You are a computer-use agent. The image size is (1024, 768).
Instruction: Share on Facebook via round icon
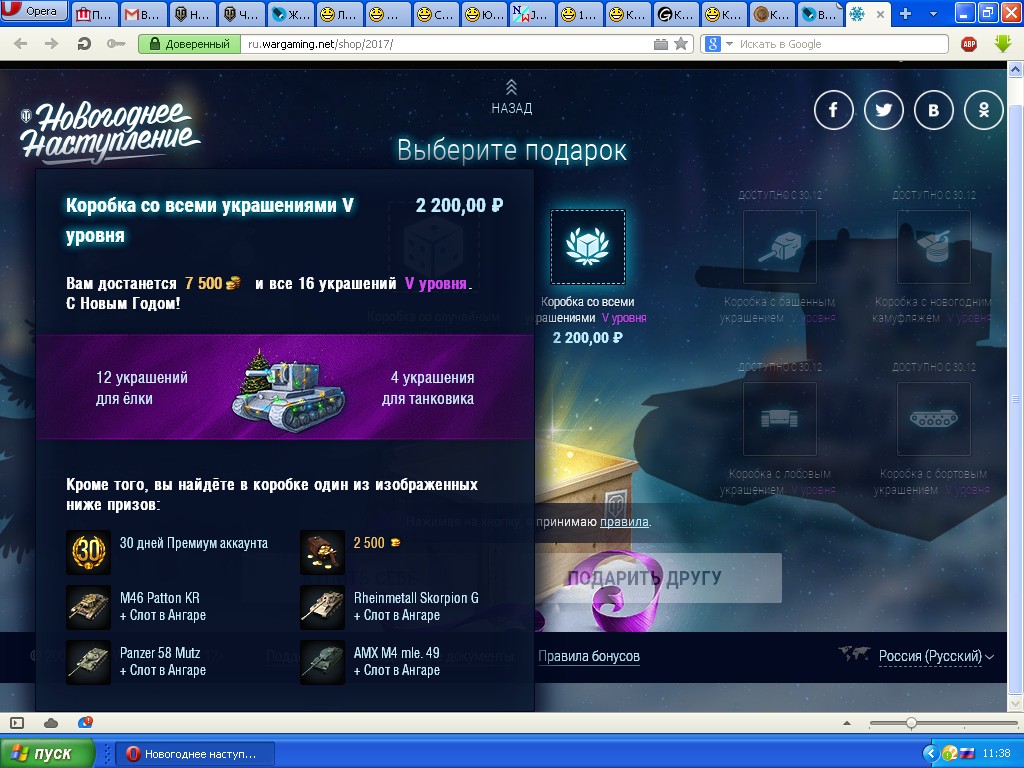coord(833,110)
